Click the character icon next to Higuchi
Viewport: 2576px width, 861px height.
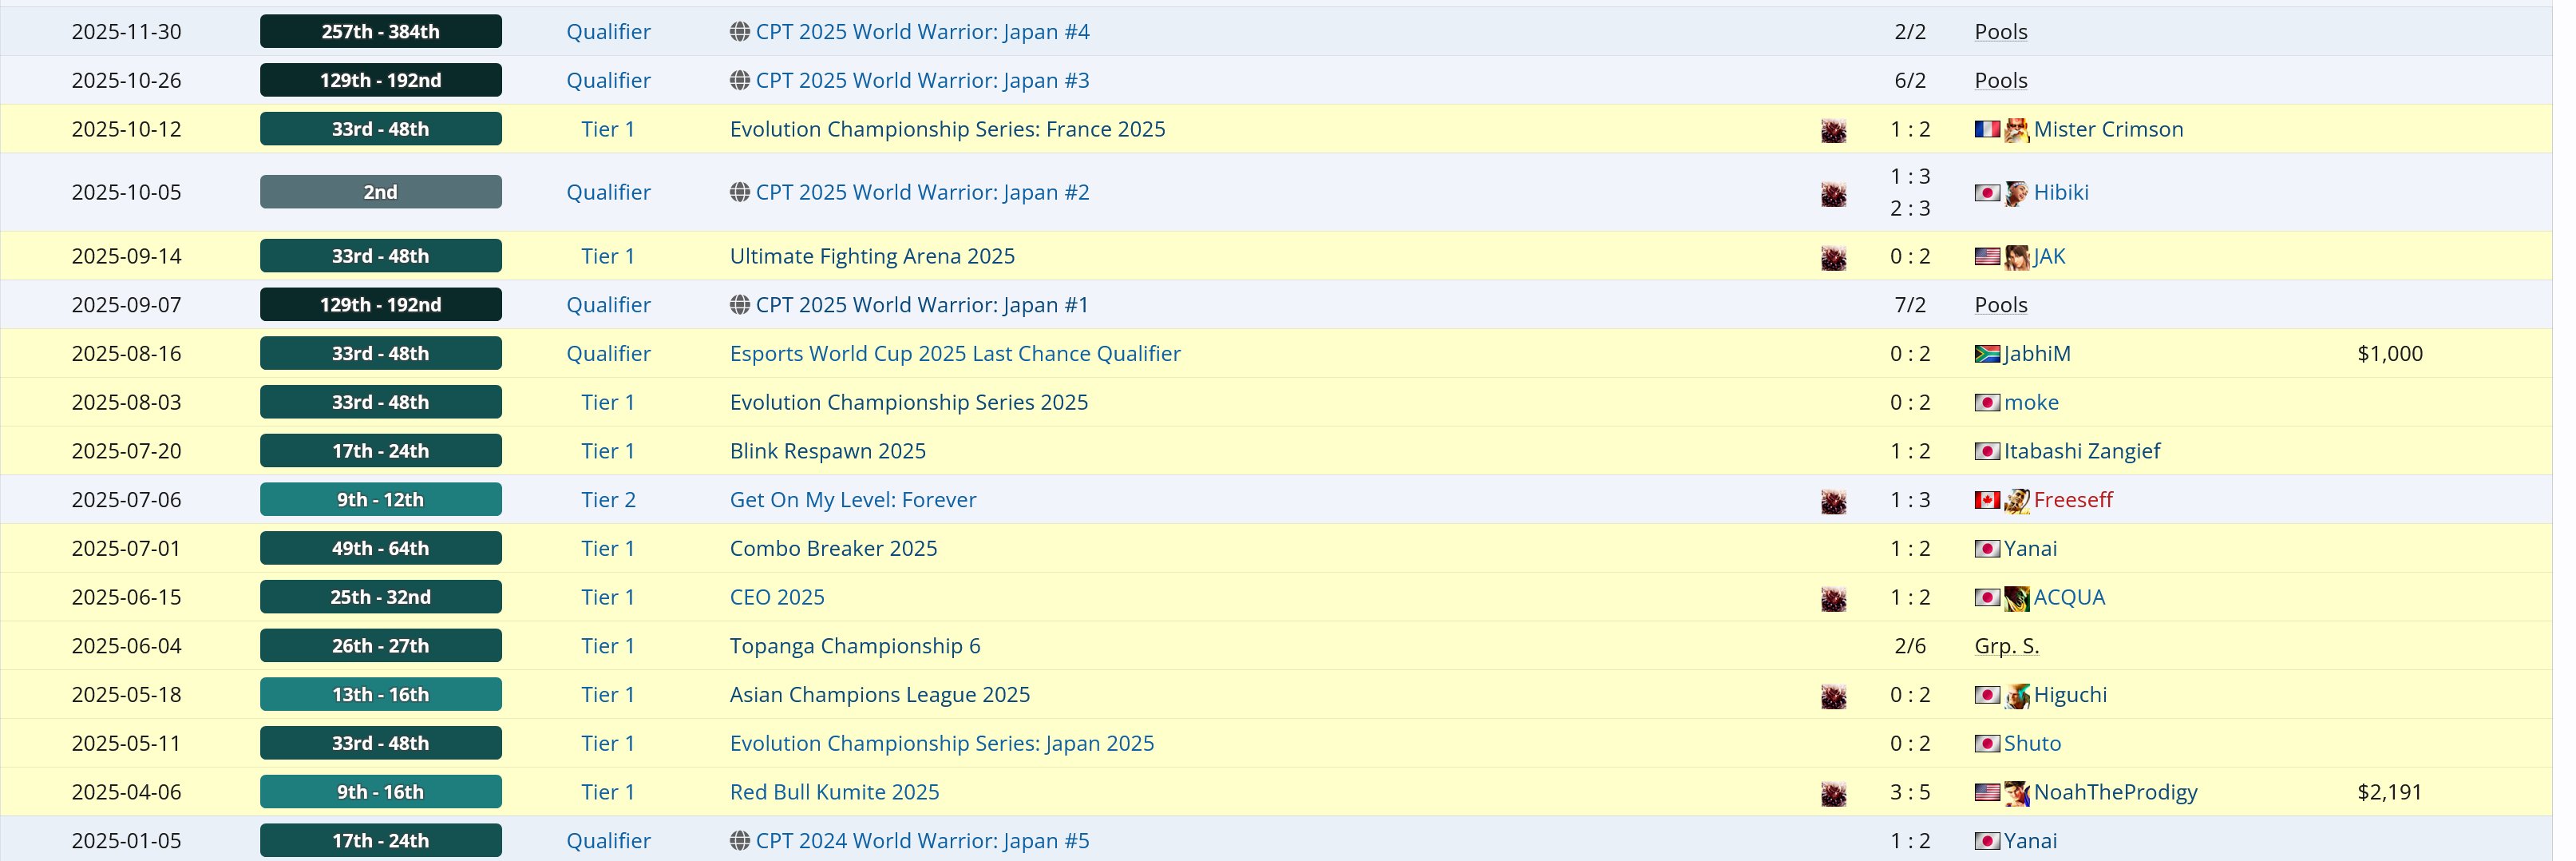coord(2016,696)
